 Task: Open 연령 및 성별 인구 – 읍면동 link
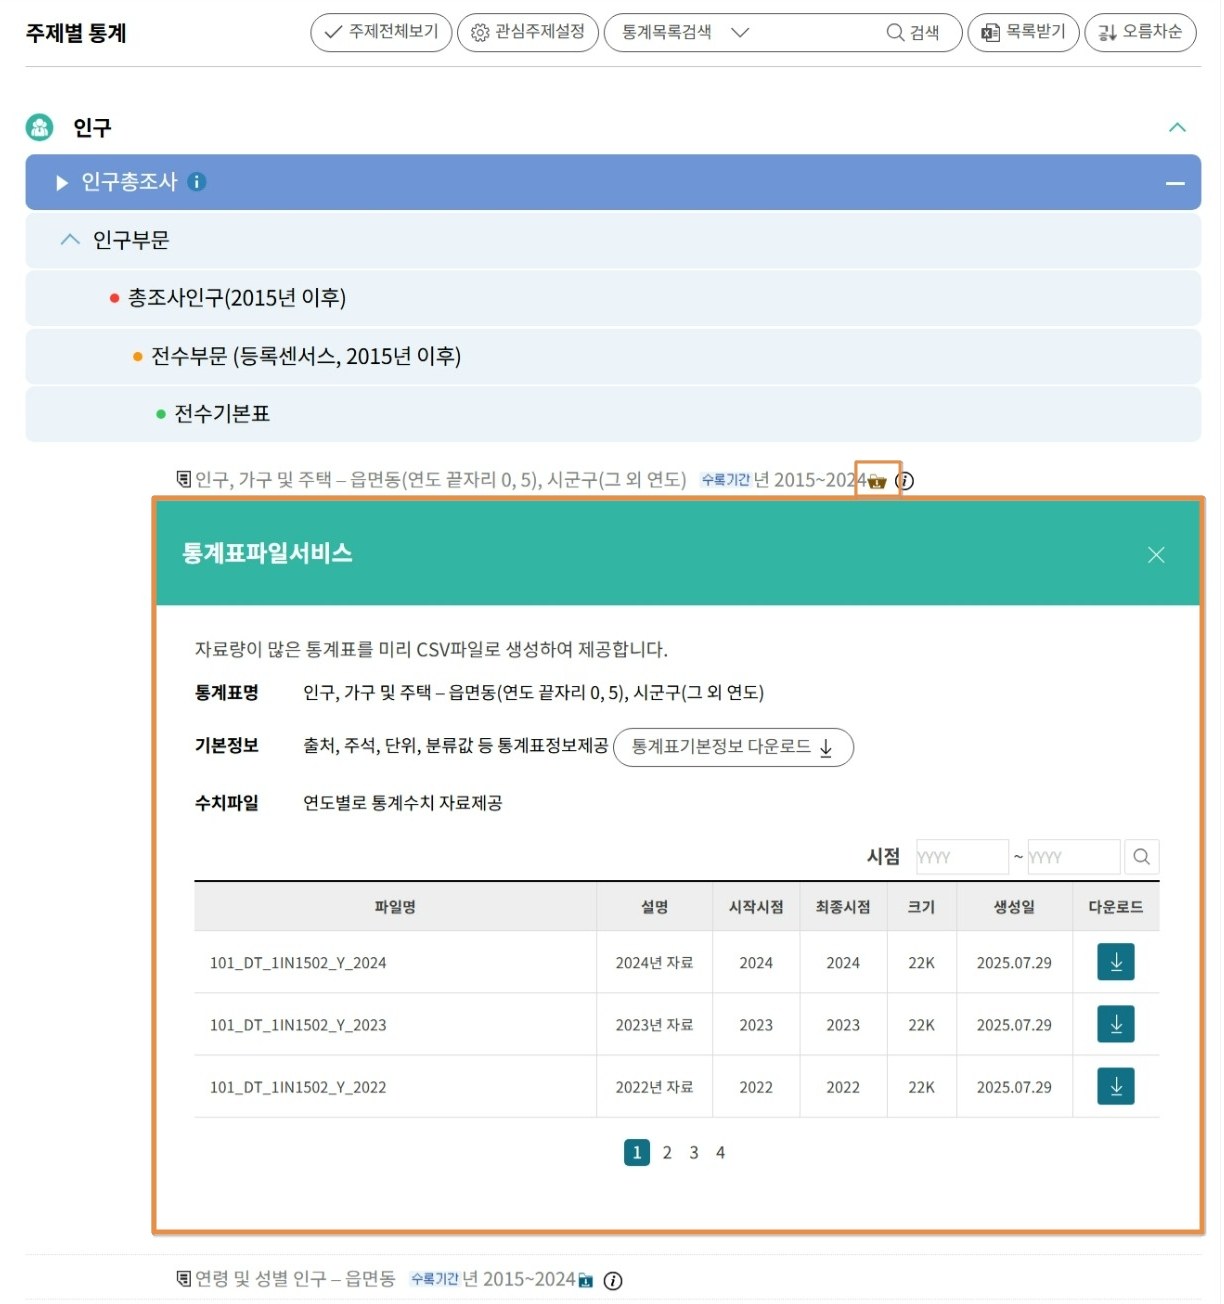pos(295,1279)
